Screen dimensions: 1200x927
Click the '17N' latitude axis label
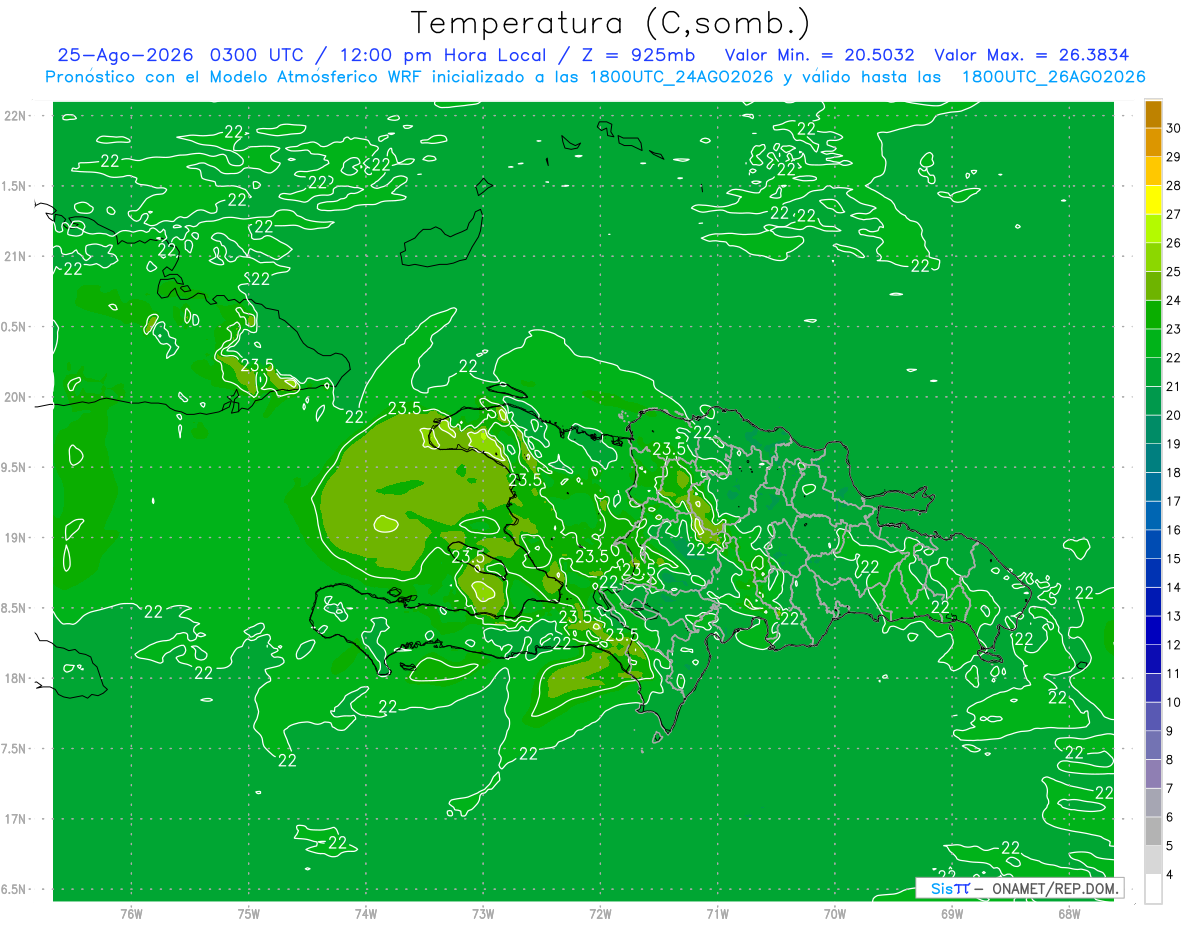(x=17, y=819)
